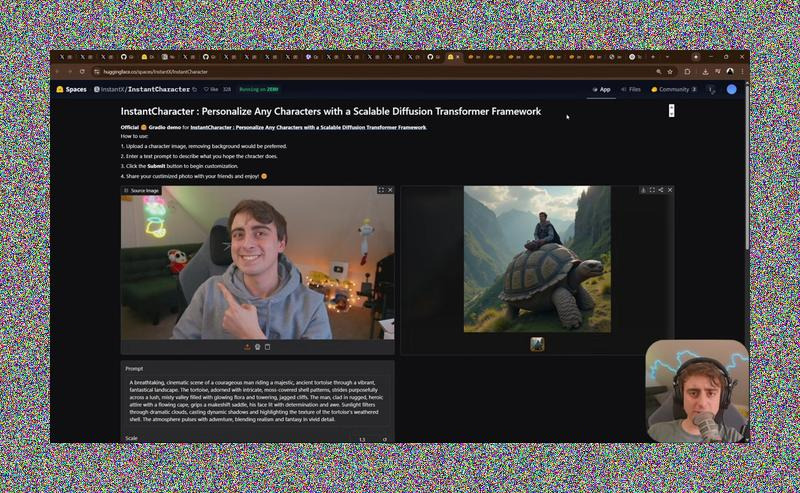Switch to the Files tab
Viewport: 800px width, 493px height.
[631, 89]
